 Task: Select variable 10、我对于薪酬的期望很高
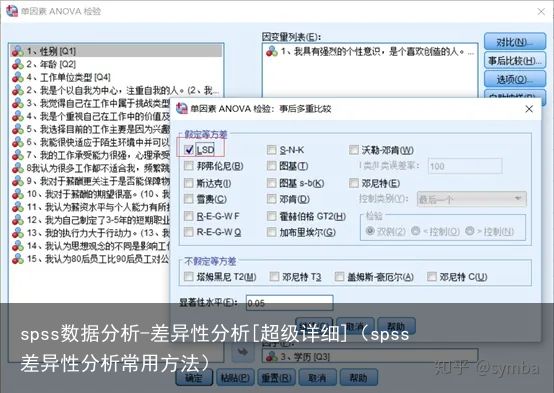point(90,194)
